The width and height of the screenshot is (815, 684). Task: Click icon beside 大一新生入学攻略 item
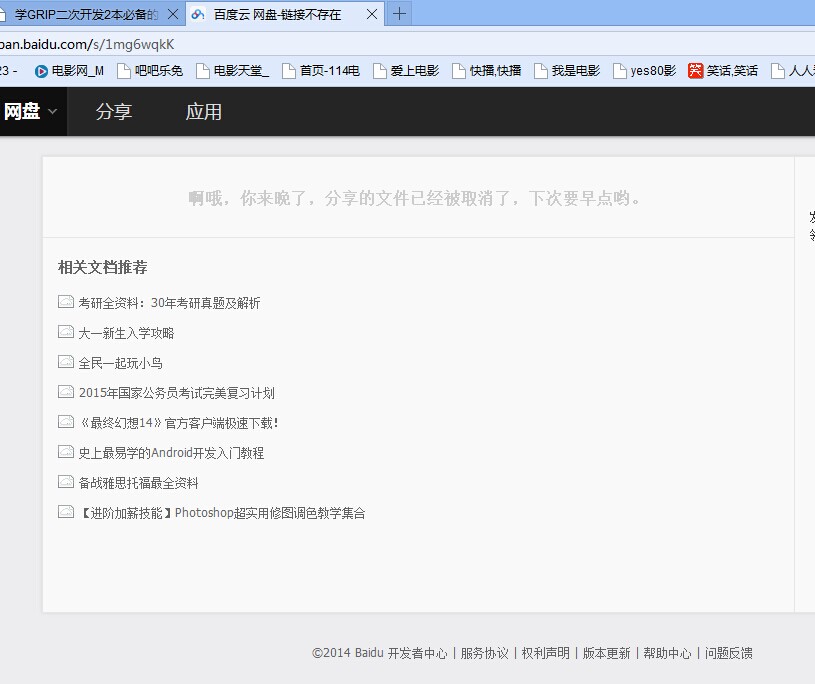[x=65, y=332]
